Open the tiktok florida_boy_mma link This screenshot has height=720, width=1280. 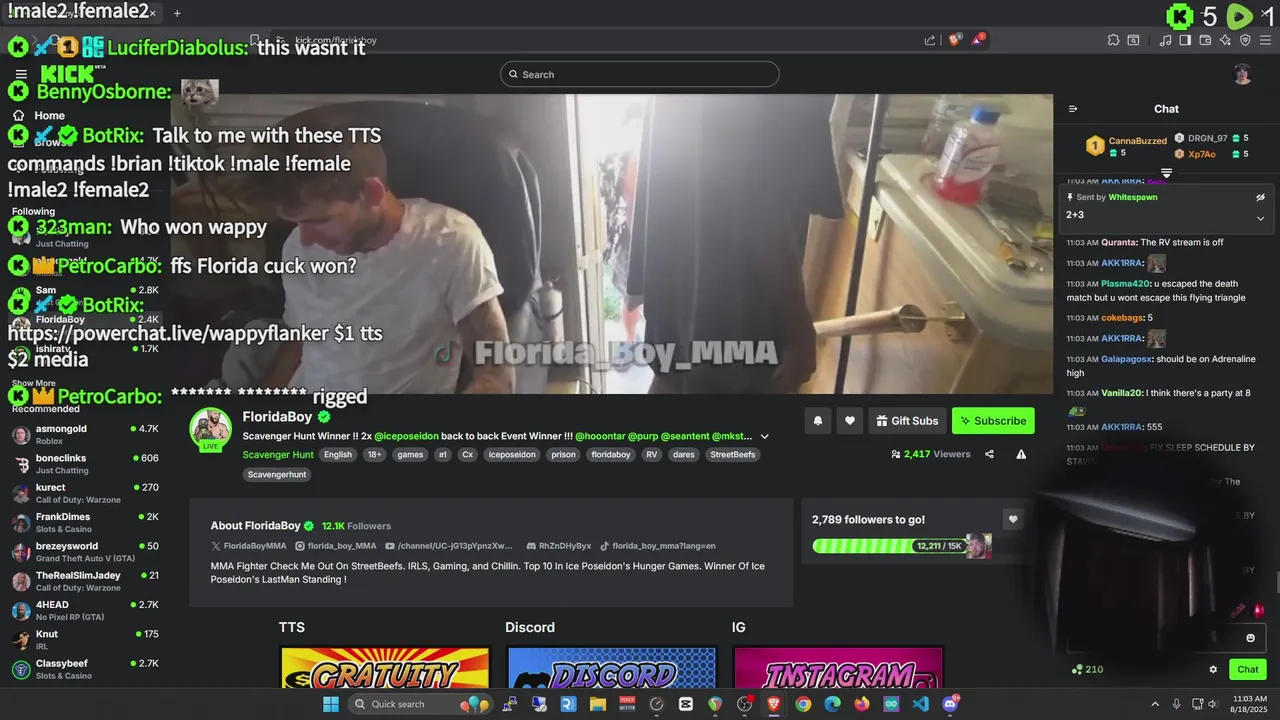pos(658,546)
